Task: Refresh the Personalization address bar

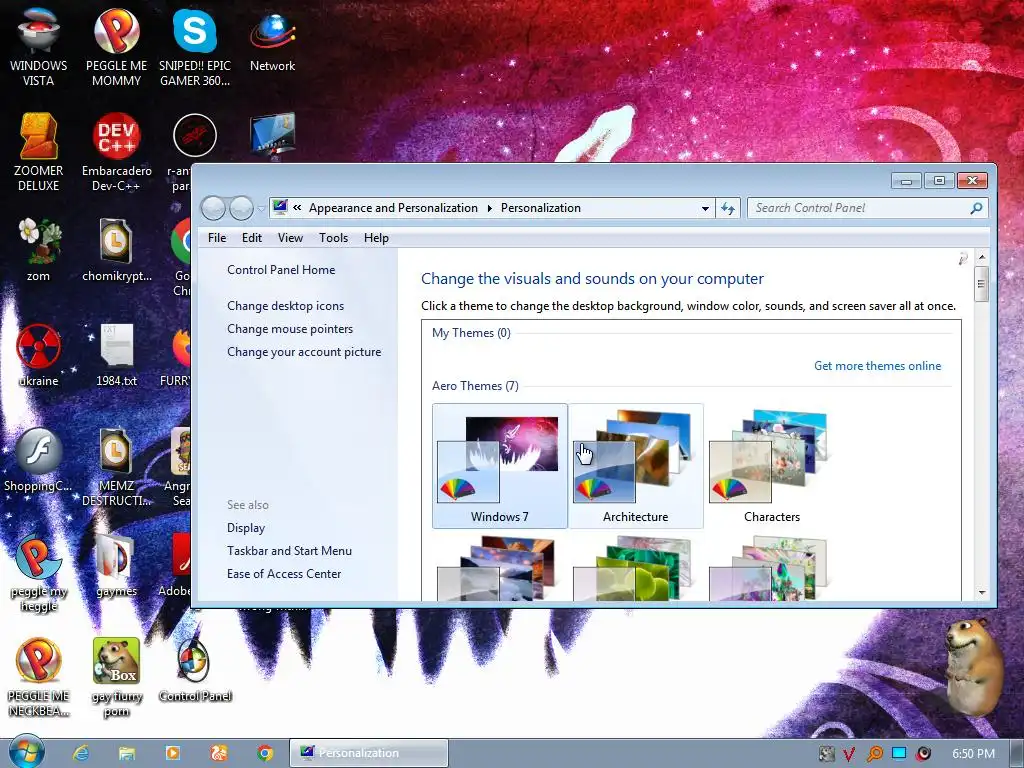Action: (728, 208)
